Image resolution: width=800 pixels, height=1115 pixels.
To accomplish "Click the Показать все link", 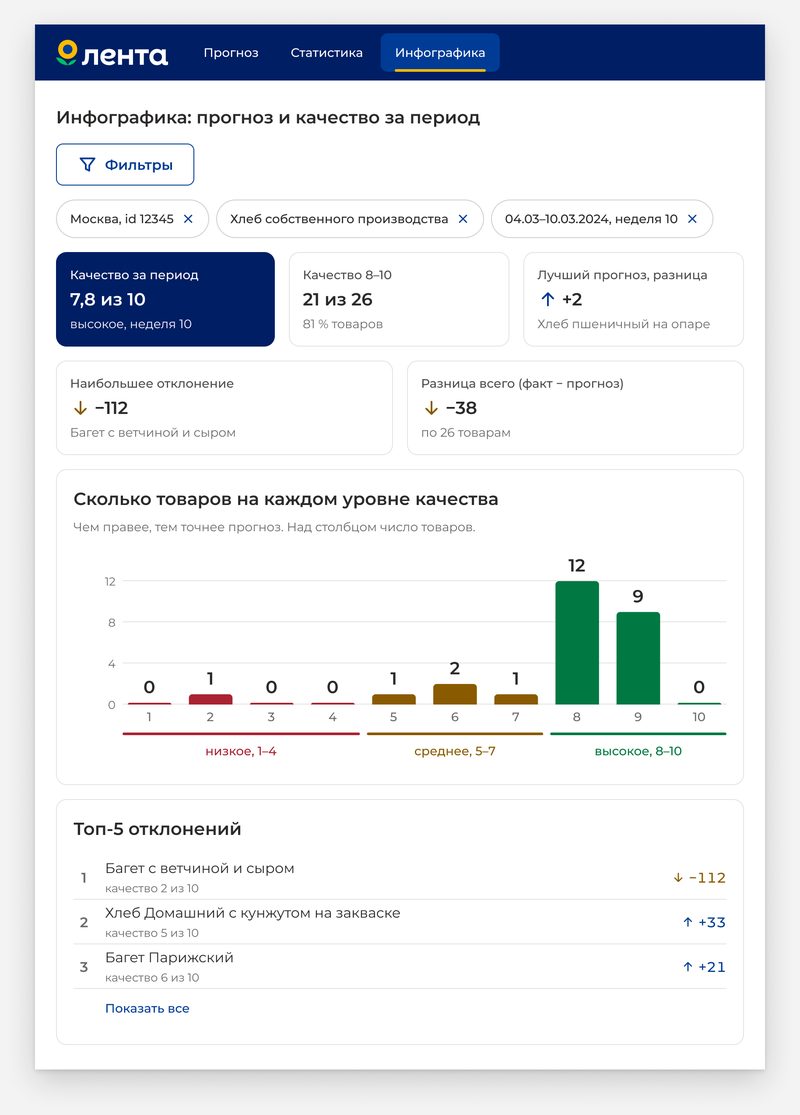I will 147,1008.
